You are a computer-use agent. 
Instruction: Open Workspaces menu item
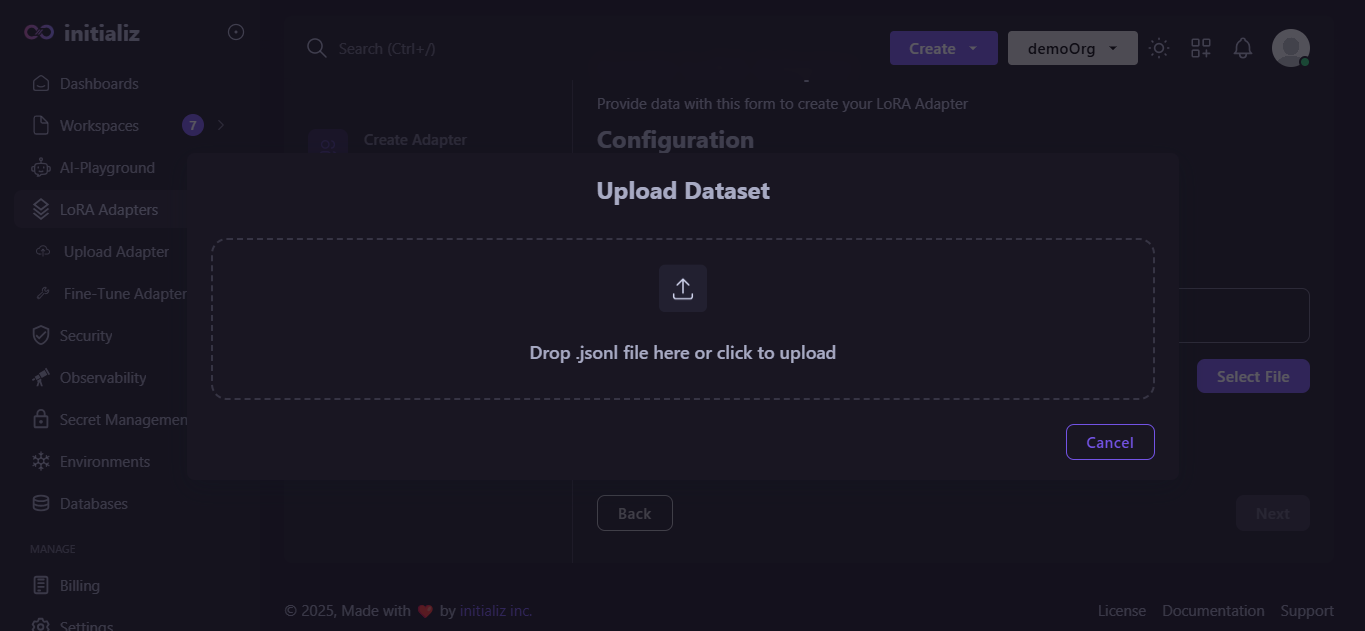[99, 126]
